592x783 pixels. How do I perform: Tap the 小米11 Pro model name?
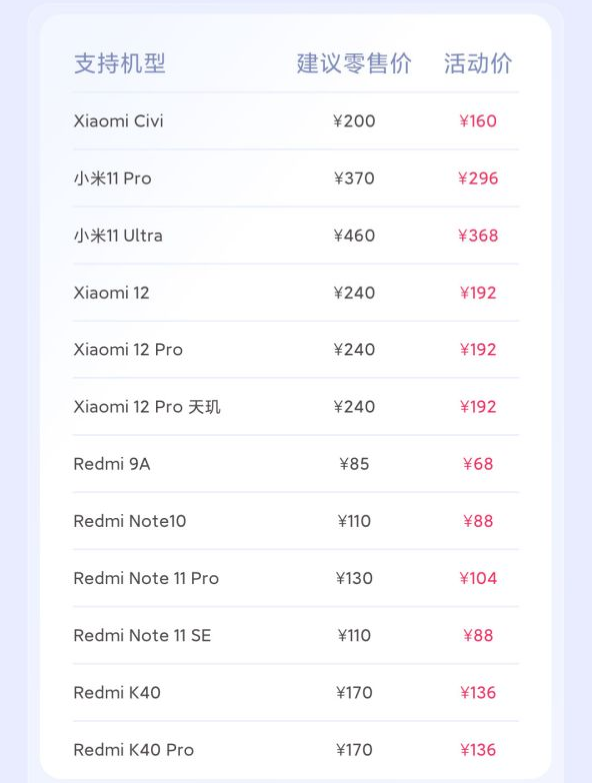112,178
